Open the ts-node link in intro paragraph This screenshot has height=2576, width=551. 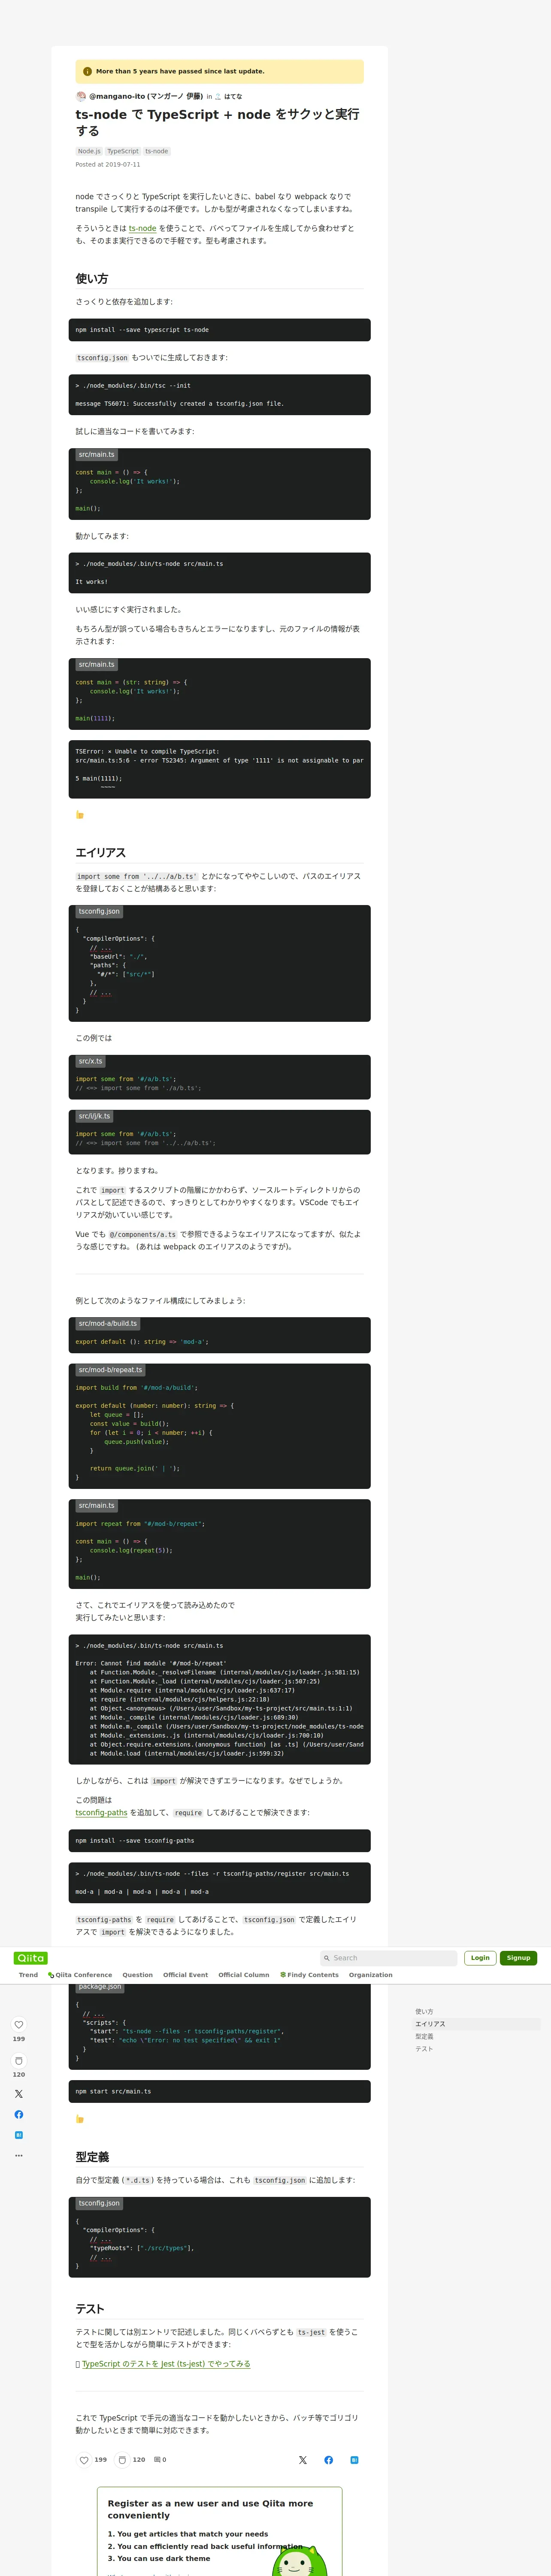pyautogui.click(x=142, y=228)
